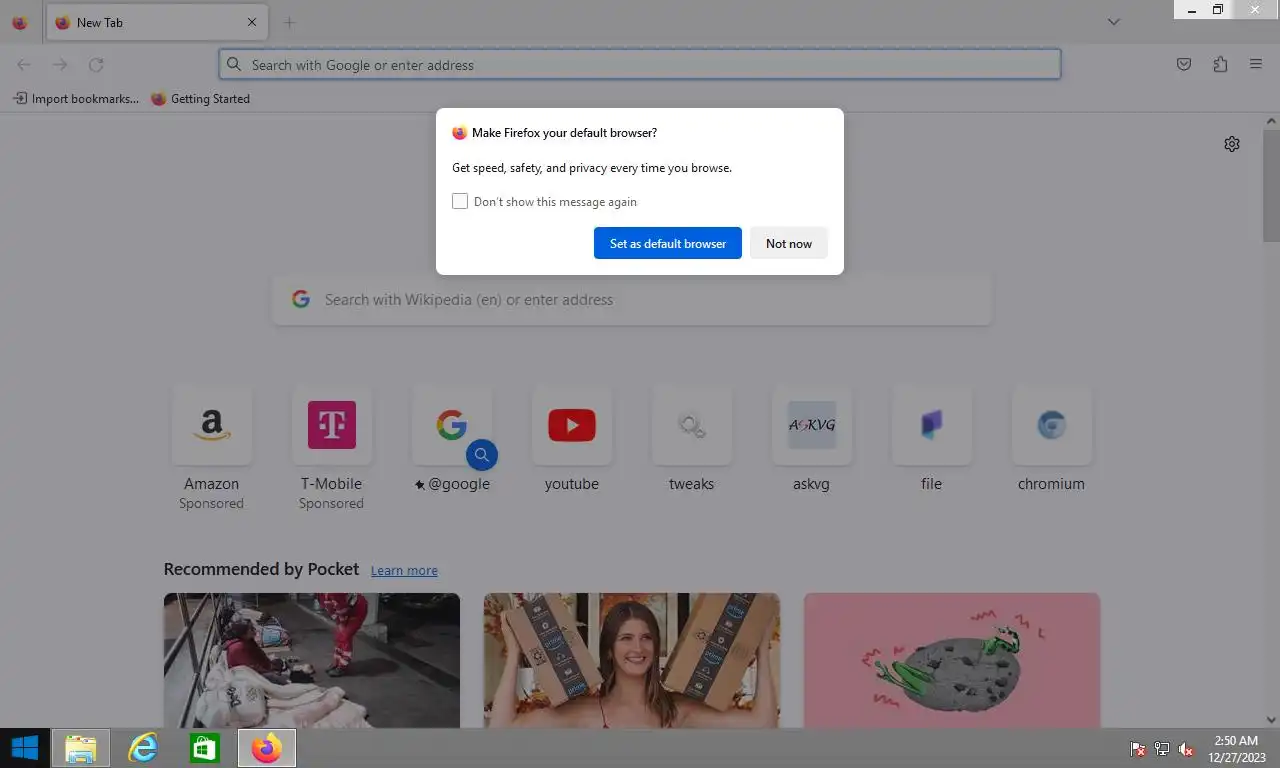1280x768 pixels.
Task: Click the Search with Wikipedia field
Action: (632, 299)
